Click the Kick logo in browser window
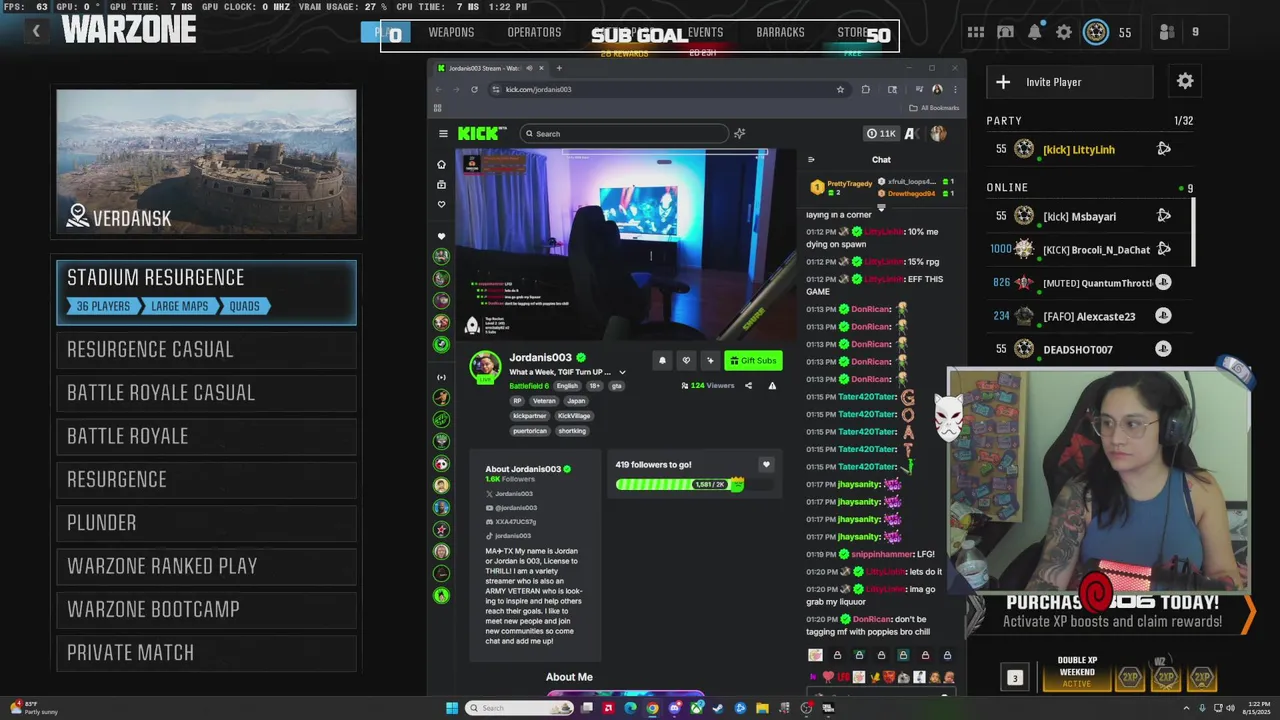1280x720 pixels. (482, 133)
